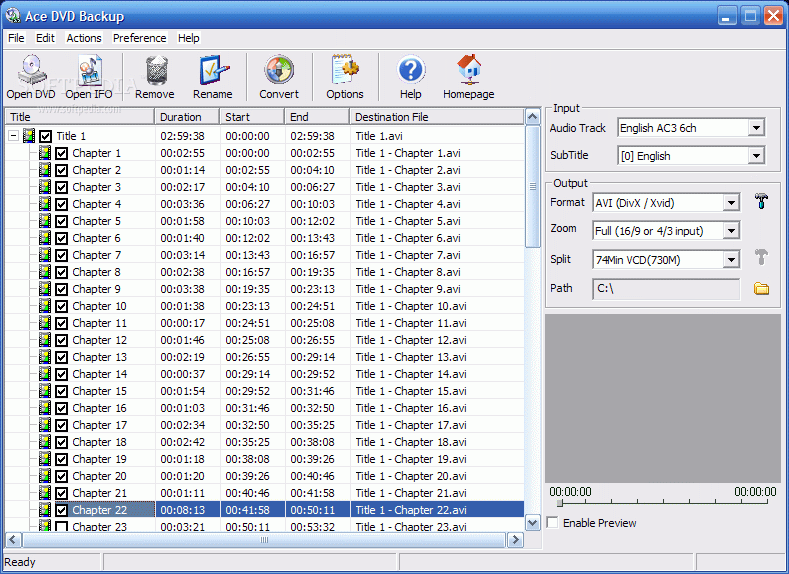Click the Remove trash bin icon

[x=156, y=70]
